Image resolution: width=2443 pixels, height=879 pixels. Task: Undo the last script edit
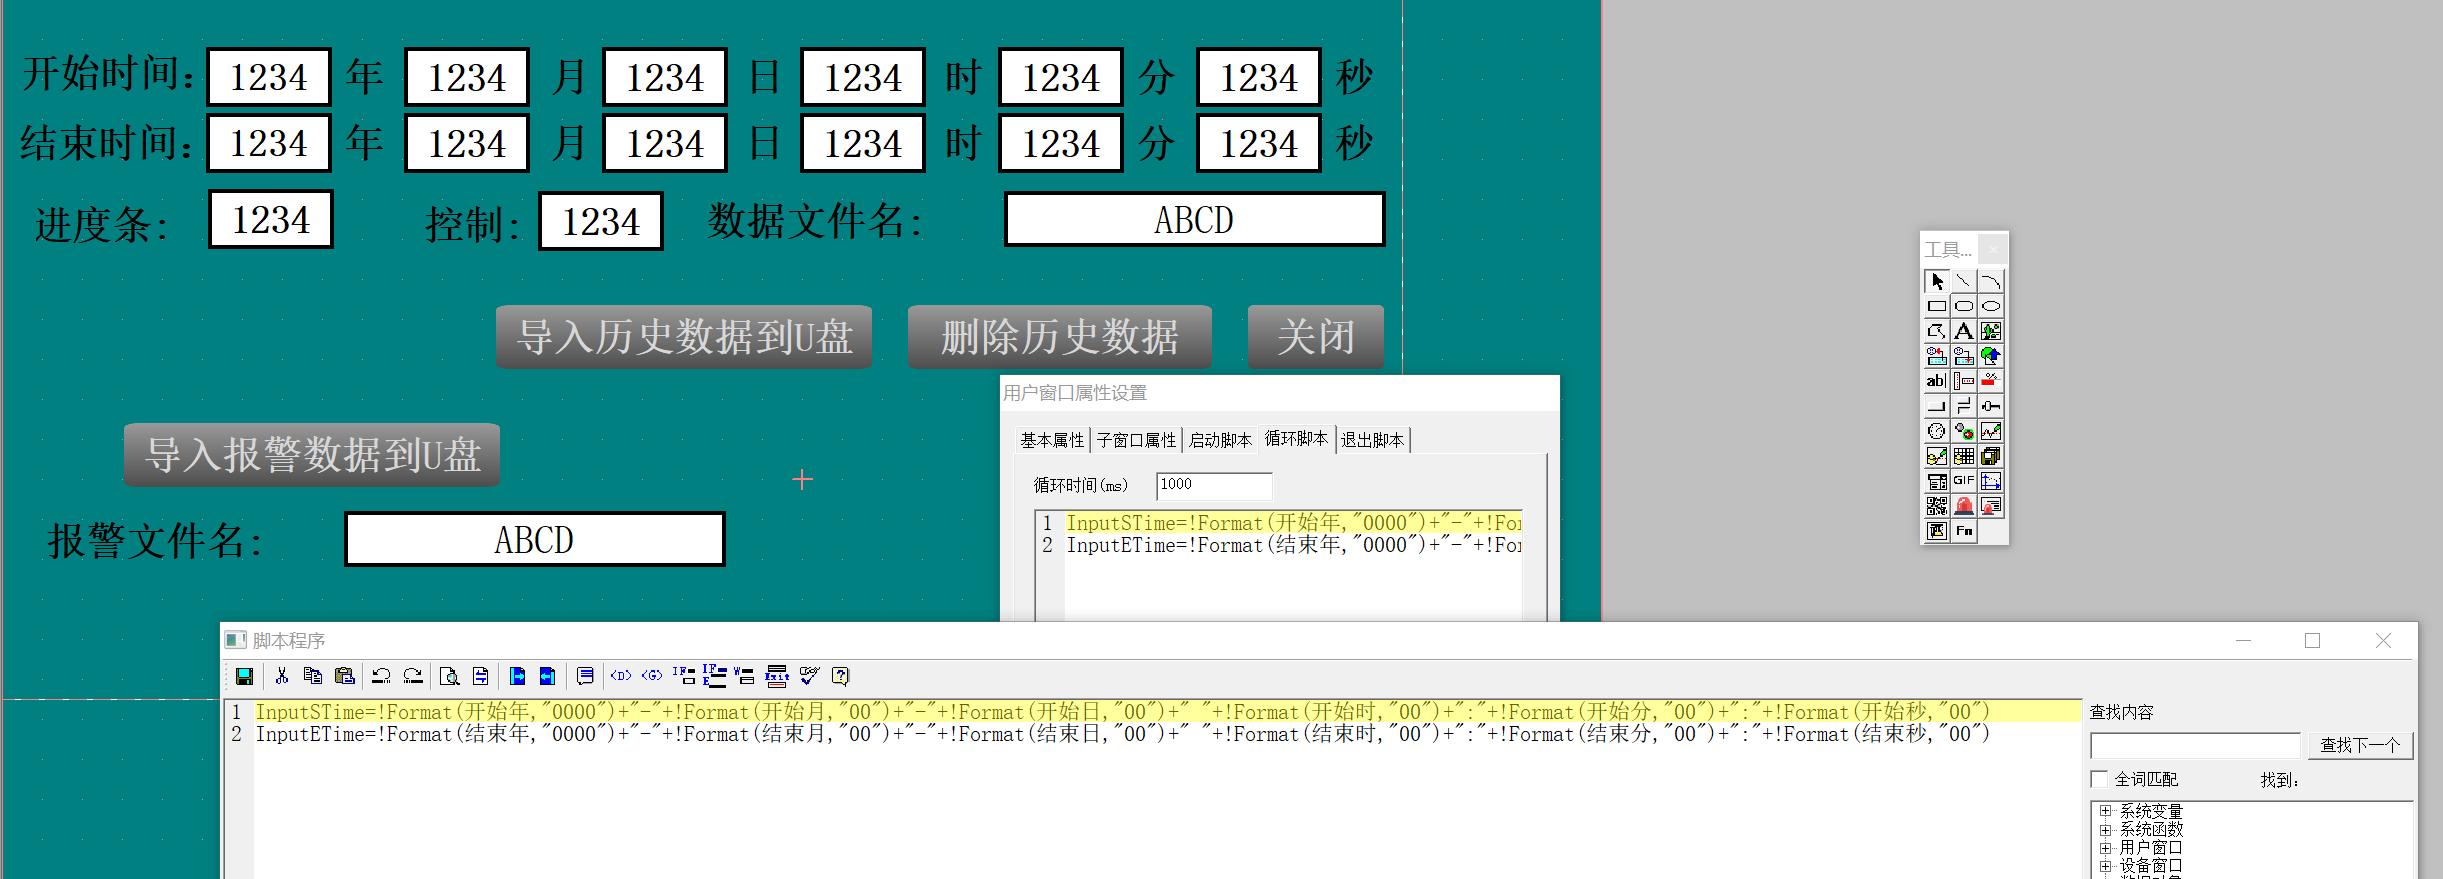point(381,676)
